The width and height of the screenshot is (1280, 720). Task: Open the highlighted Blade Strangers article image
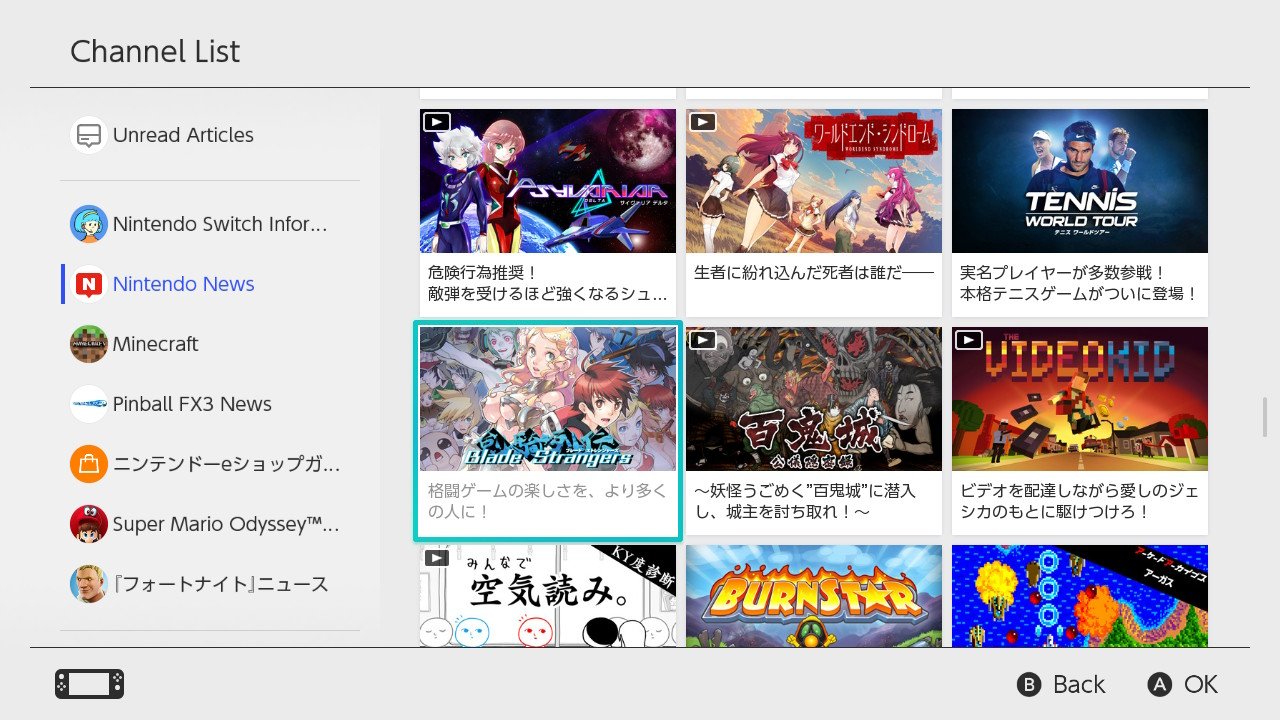548,399
